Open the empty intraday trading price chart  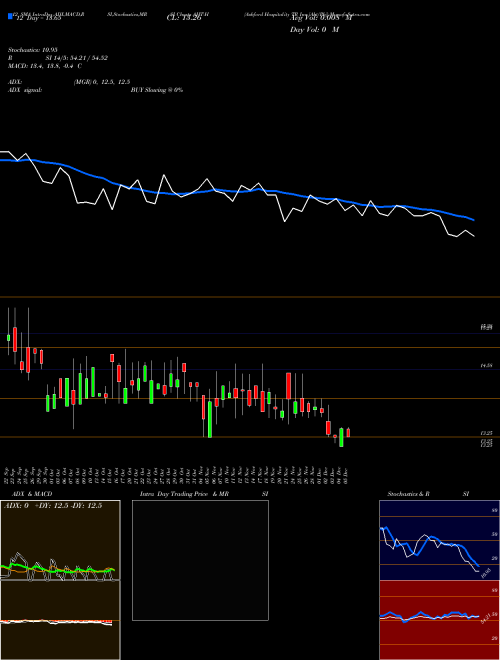click(x=200, y=560)
